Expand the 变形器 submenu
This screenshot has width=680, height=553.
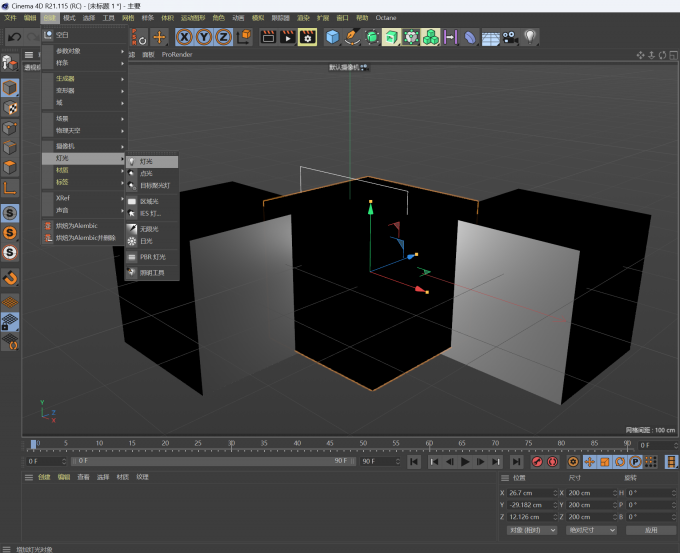(x=84, y=91)
